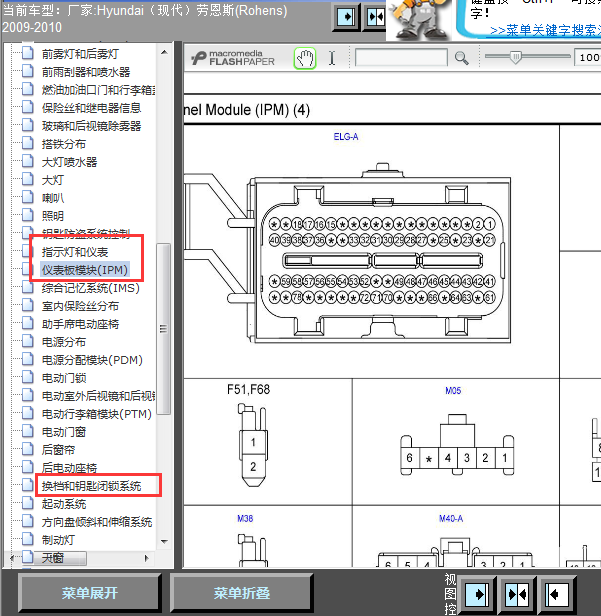Open 大灯 tree item
Viewport: 601px width, 616px height.
(53, 180)
